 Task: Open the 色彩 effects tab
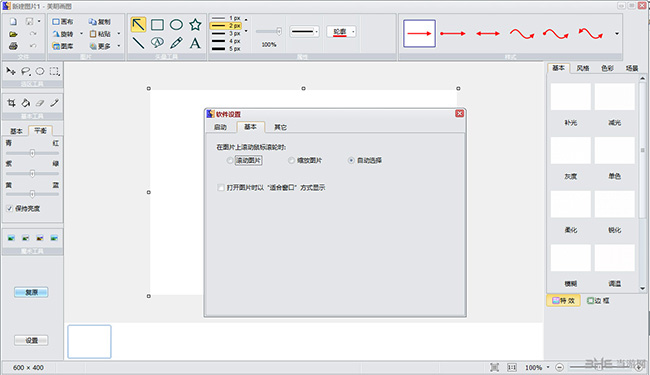(607, 68)
